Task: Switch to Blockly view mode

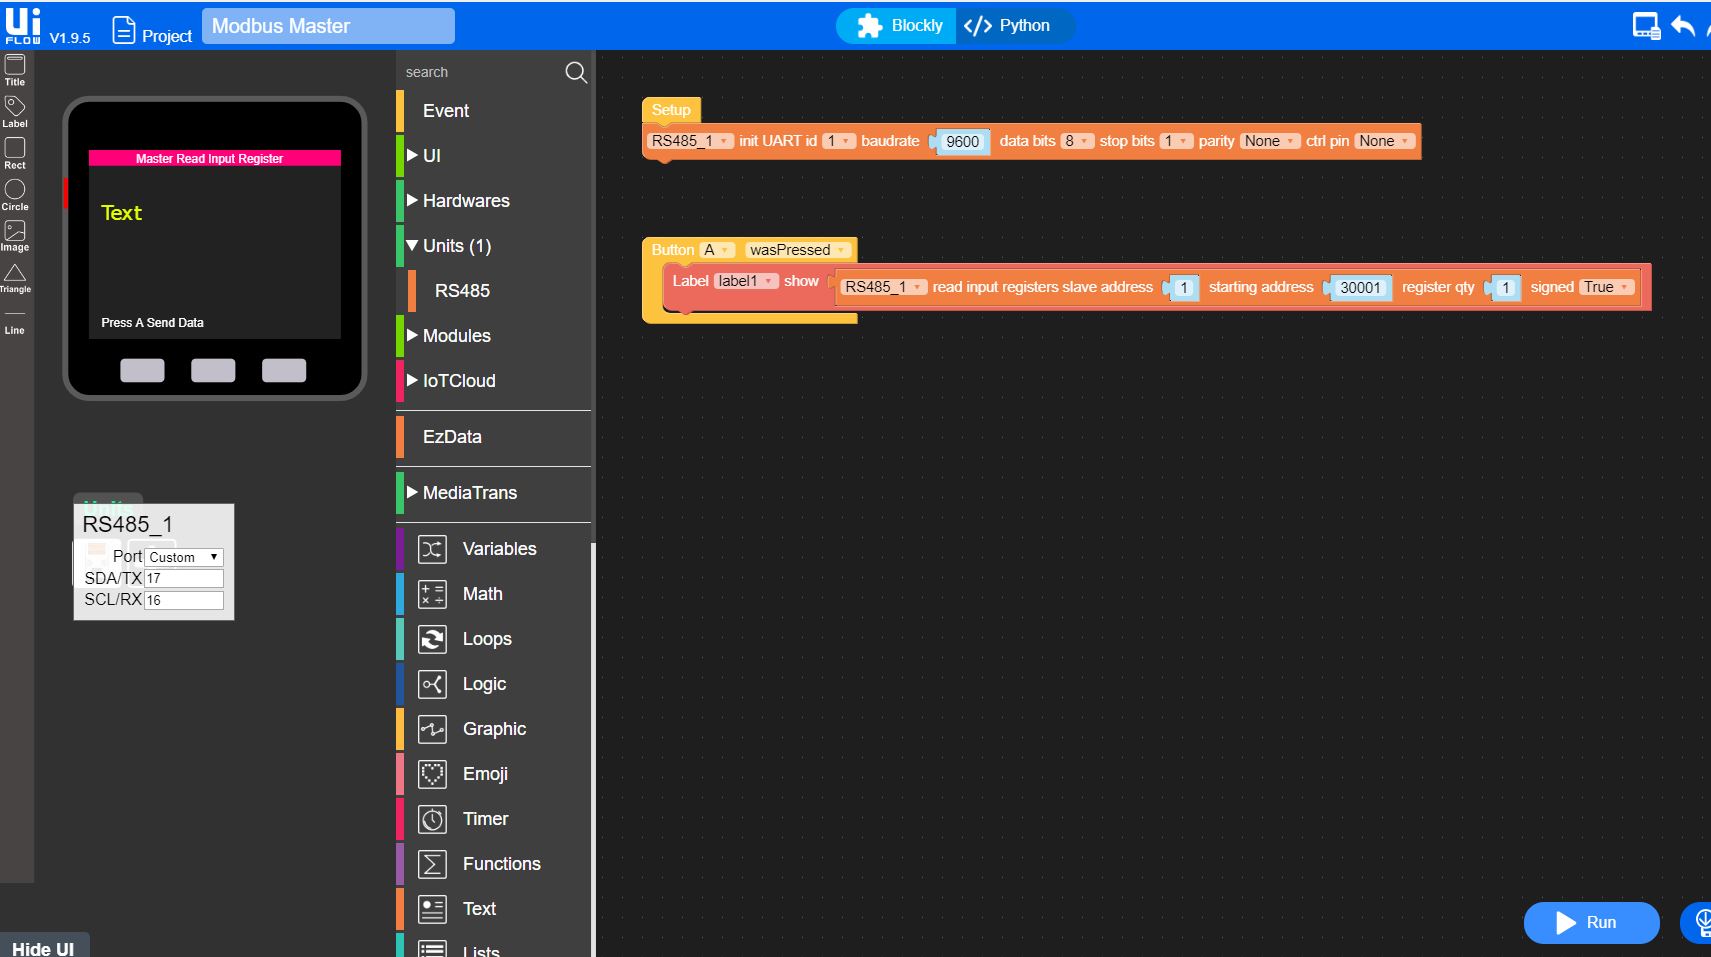Action: (899, 26)
